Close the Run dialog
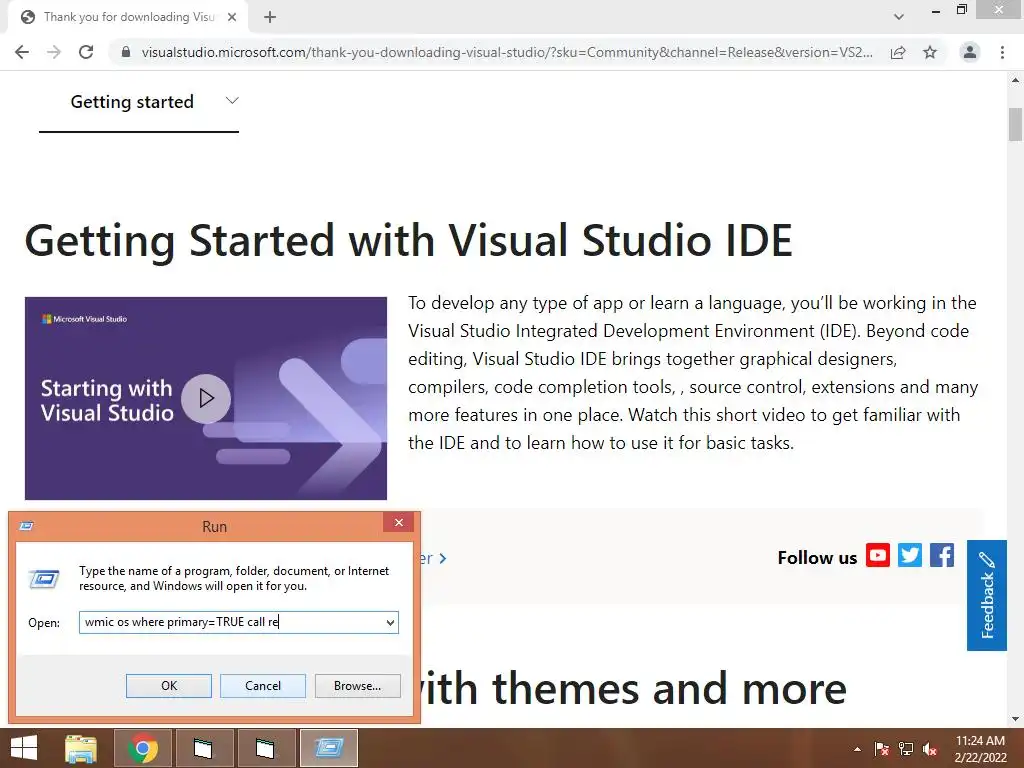The width and height of the screenshot is (1024, 768). click(x=398, y=522)
